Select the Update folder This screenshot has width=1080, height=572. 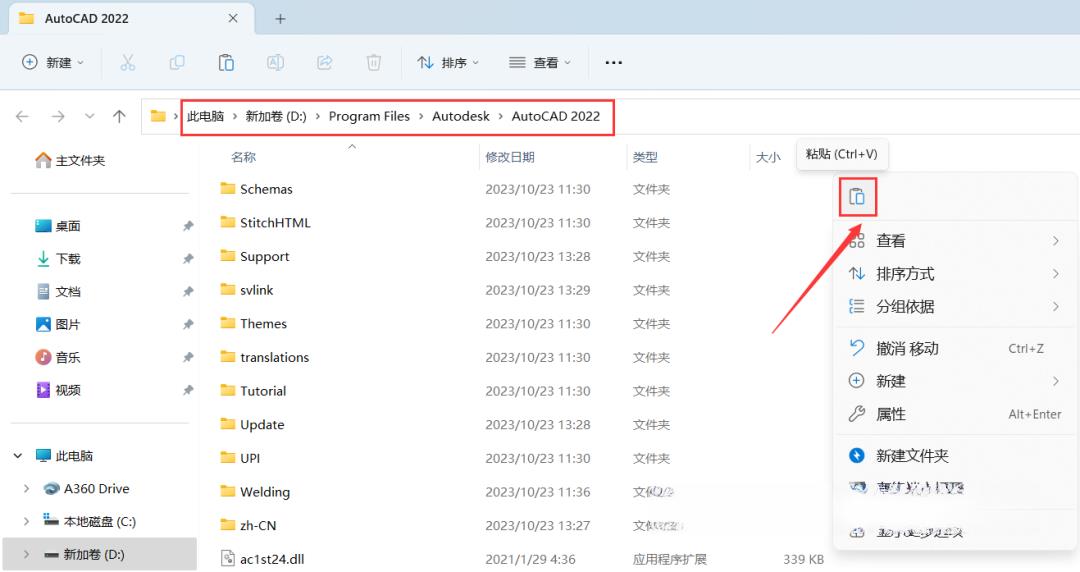tap(252, 425)
